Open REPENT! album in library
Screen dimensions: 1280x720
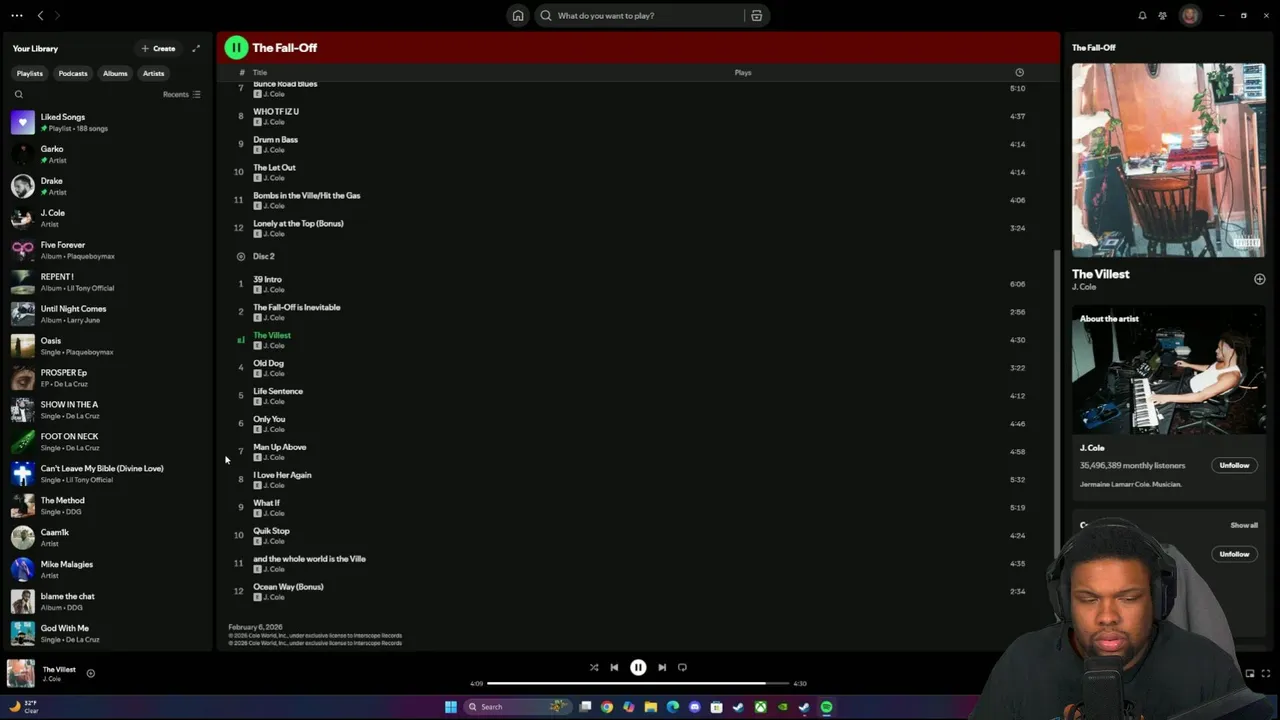point(107,282)
